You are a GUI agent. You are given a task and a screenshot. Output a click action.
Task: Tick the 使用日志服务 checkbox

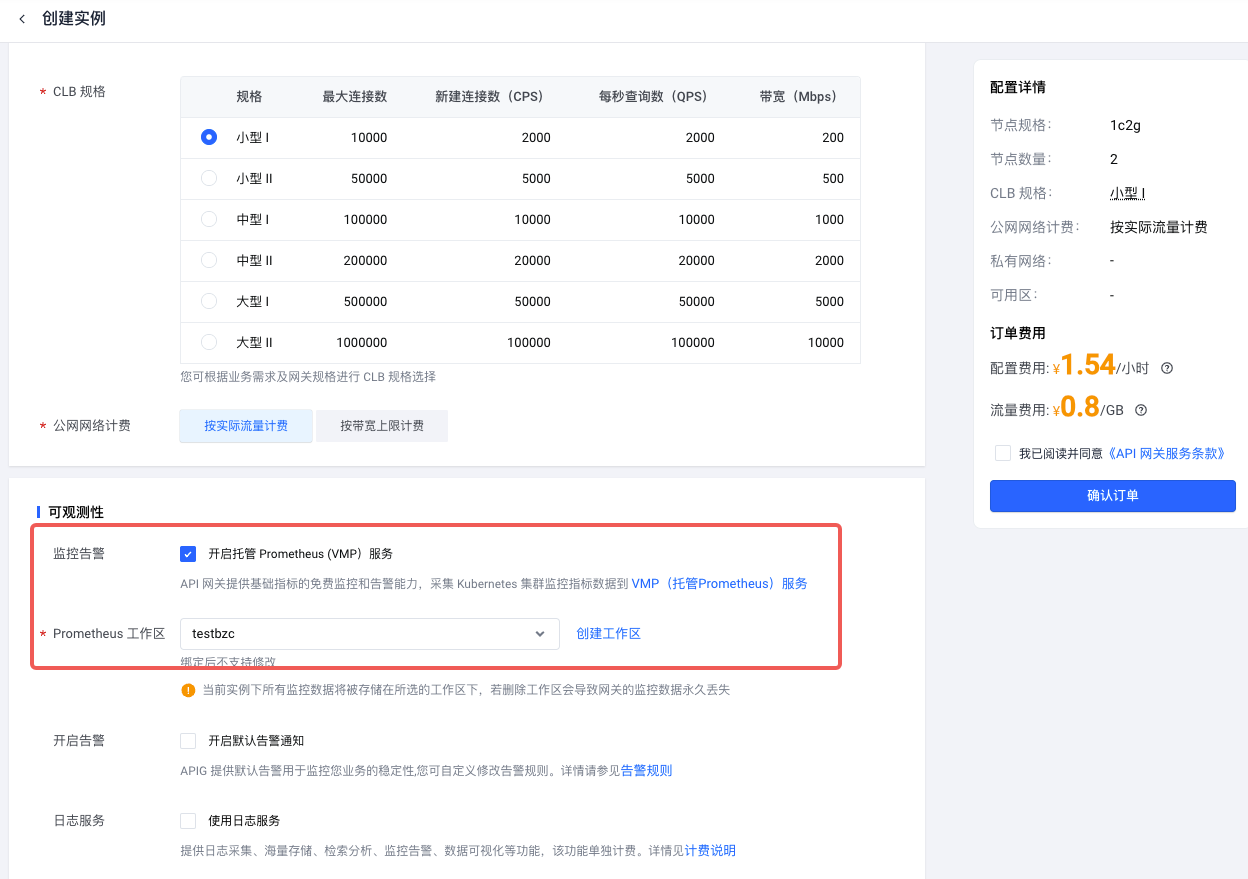(188, 821)
